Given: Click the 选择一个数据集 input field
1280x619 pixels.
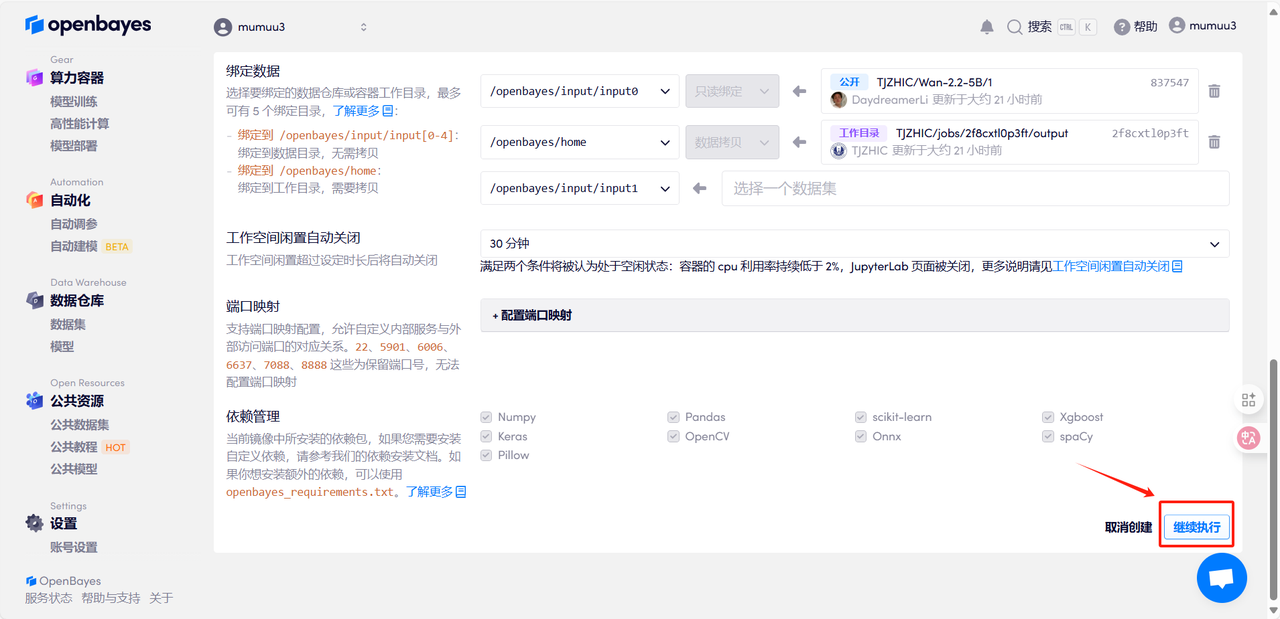Looking at the screenshot, I should [x=974, y=188].
